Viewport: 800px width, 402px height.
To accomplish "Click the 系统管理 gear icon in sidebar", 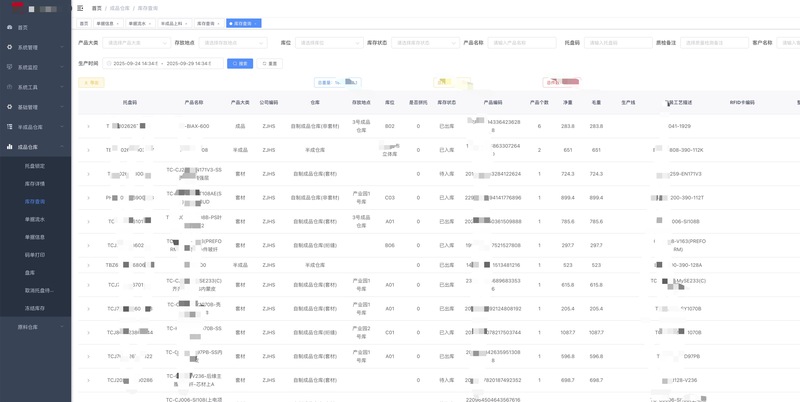I will pos(10,47).
